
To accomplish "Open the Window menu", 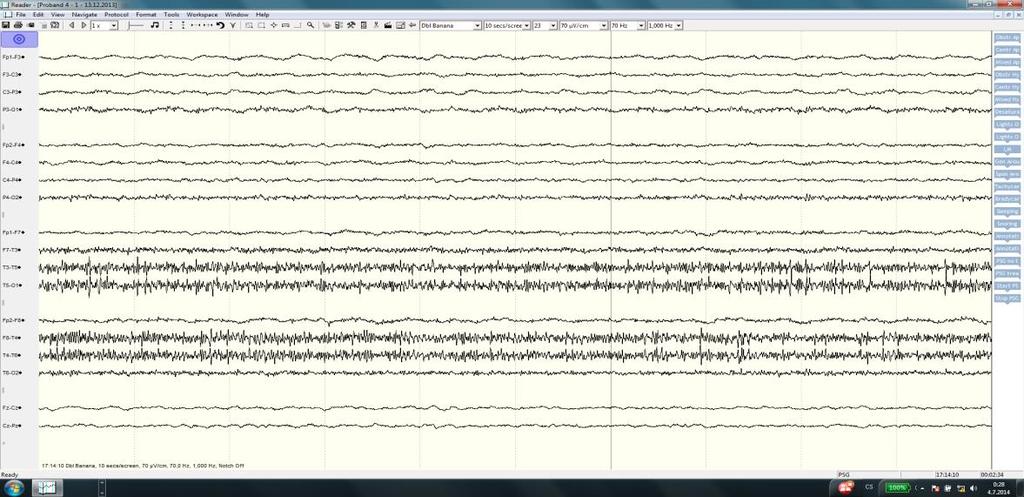I will pos(236,14).
